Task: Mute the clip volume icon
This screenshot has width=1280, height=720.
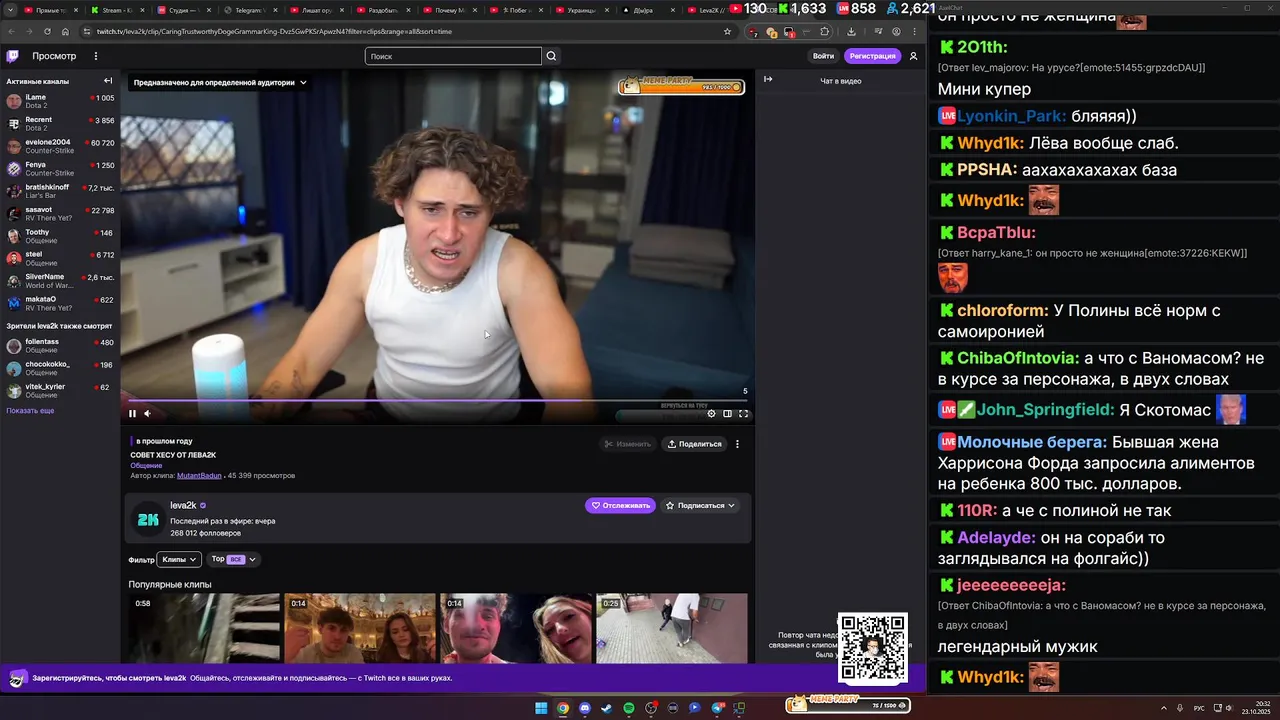Action: (147, 413)
